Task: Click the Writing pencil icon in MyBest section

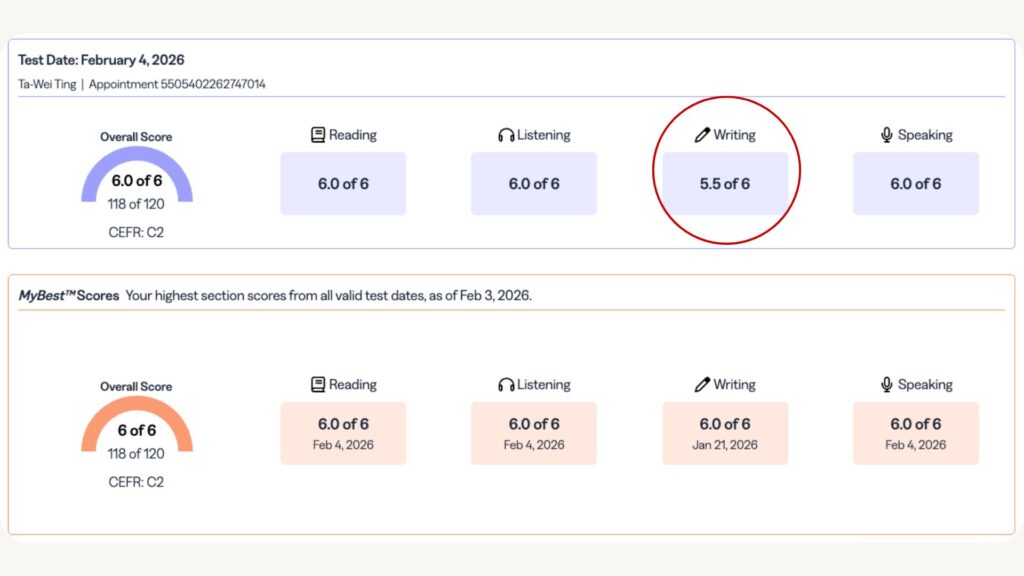Action: (702, 385)
